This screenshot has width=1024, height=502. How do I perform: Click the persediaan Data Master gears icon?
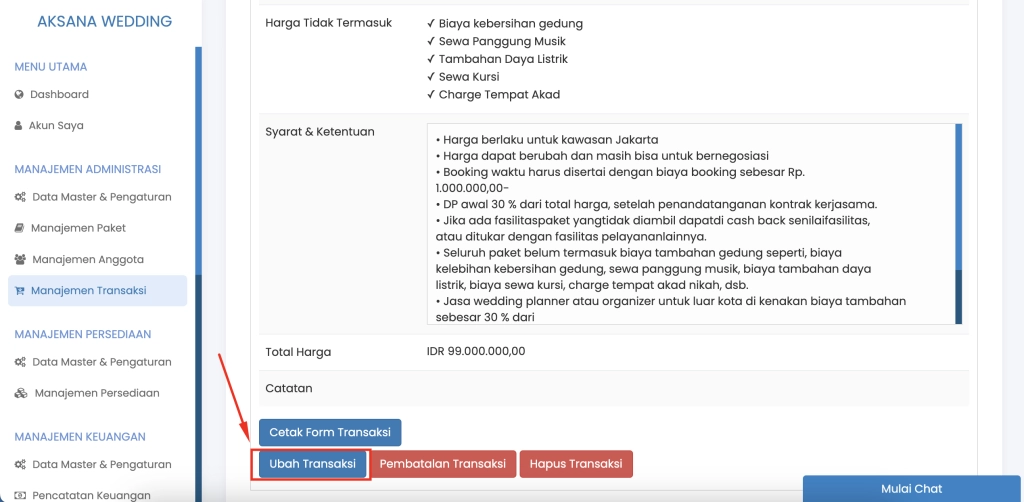coord(21,362)
